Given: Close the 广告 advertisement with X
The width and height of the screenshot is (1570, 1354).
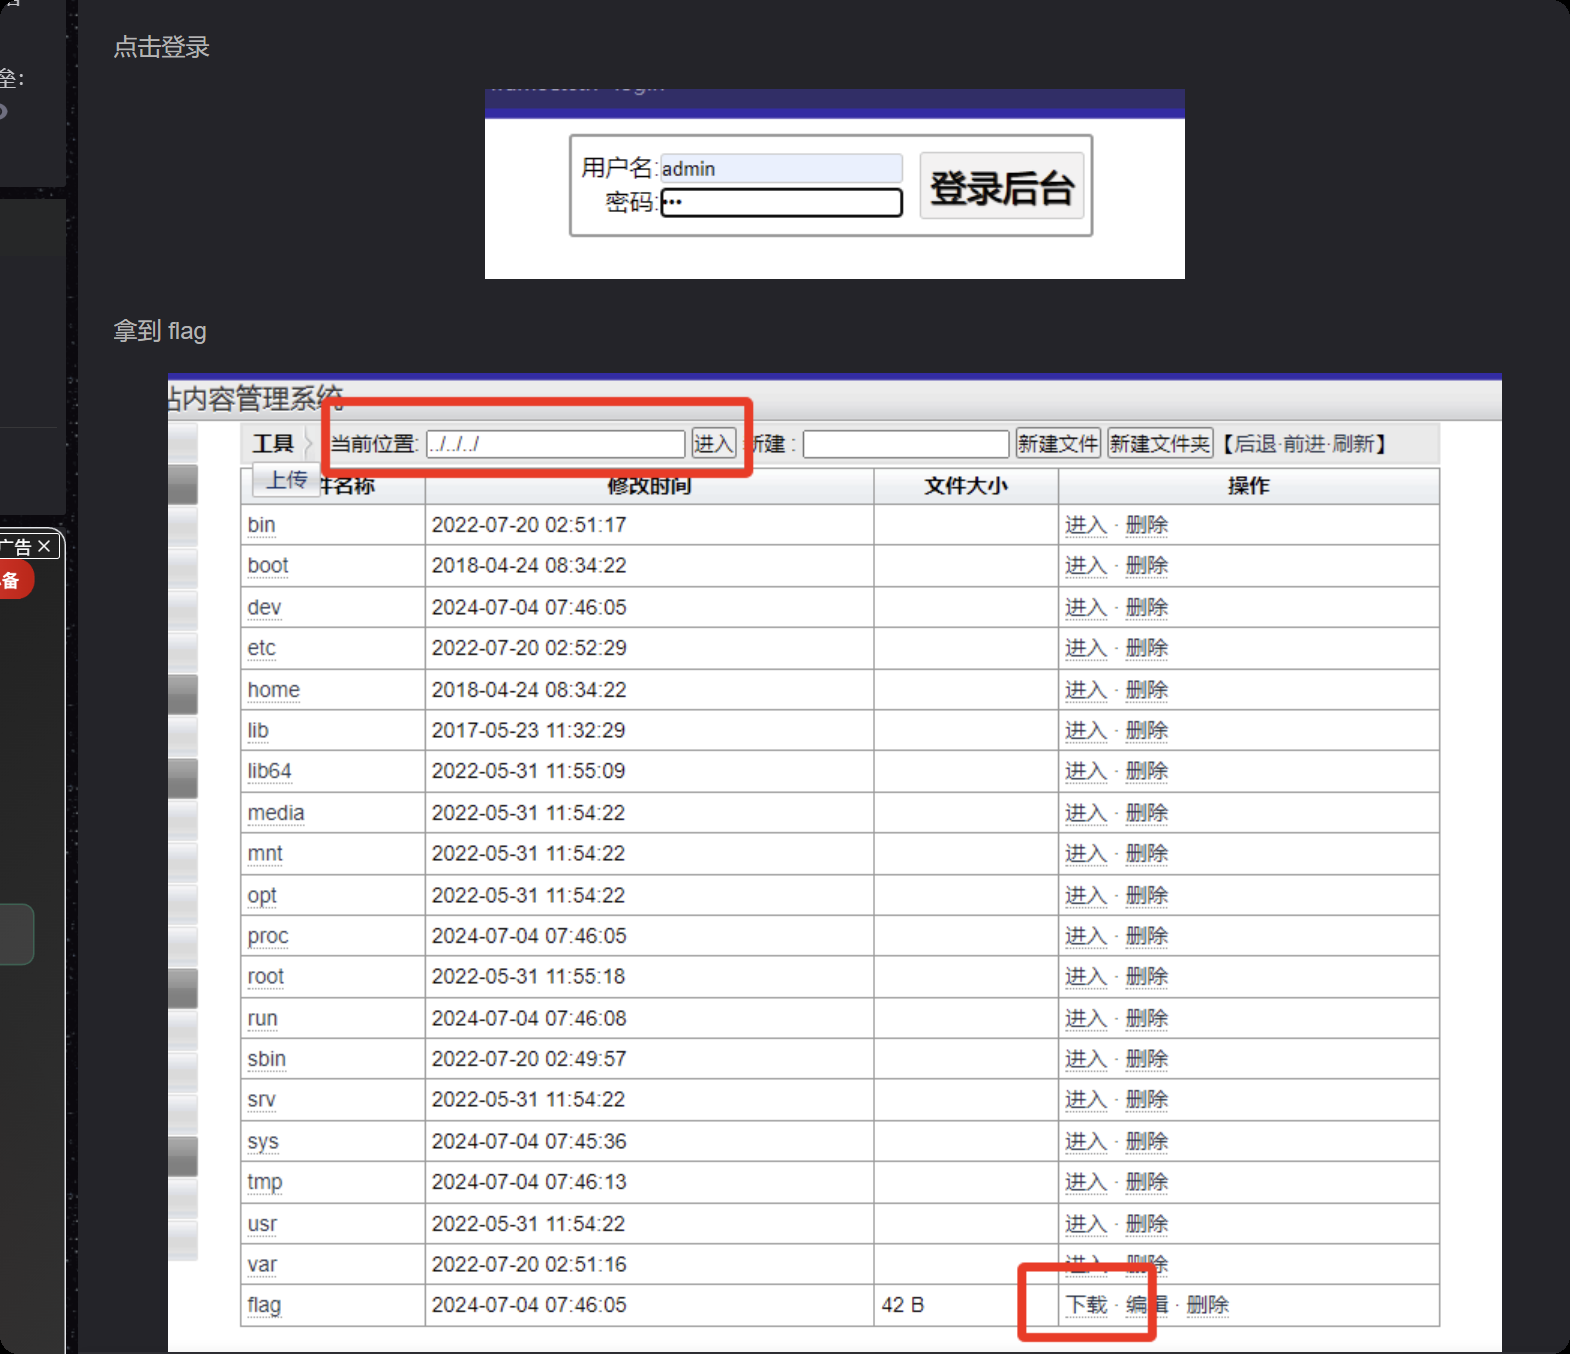Looking at the screenshot, I should (44, 546).
